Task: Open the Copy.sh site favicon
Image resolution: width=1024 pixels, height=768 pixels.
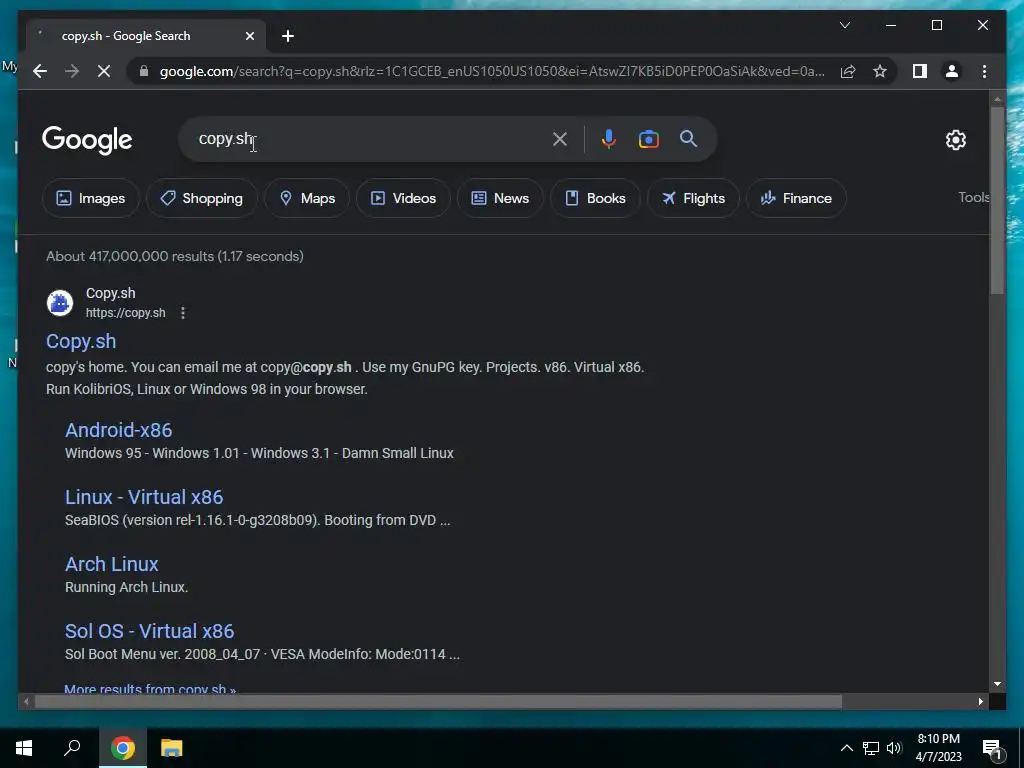Action: click(59, 303)
